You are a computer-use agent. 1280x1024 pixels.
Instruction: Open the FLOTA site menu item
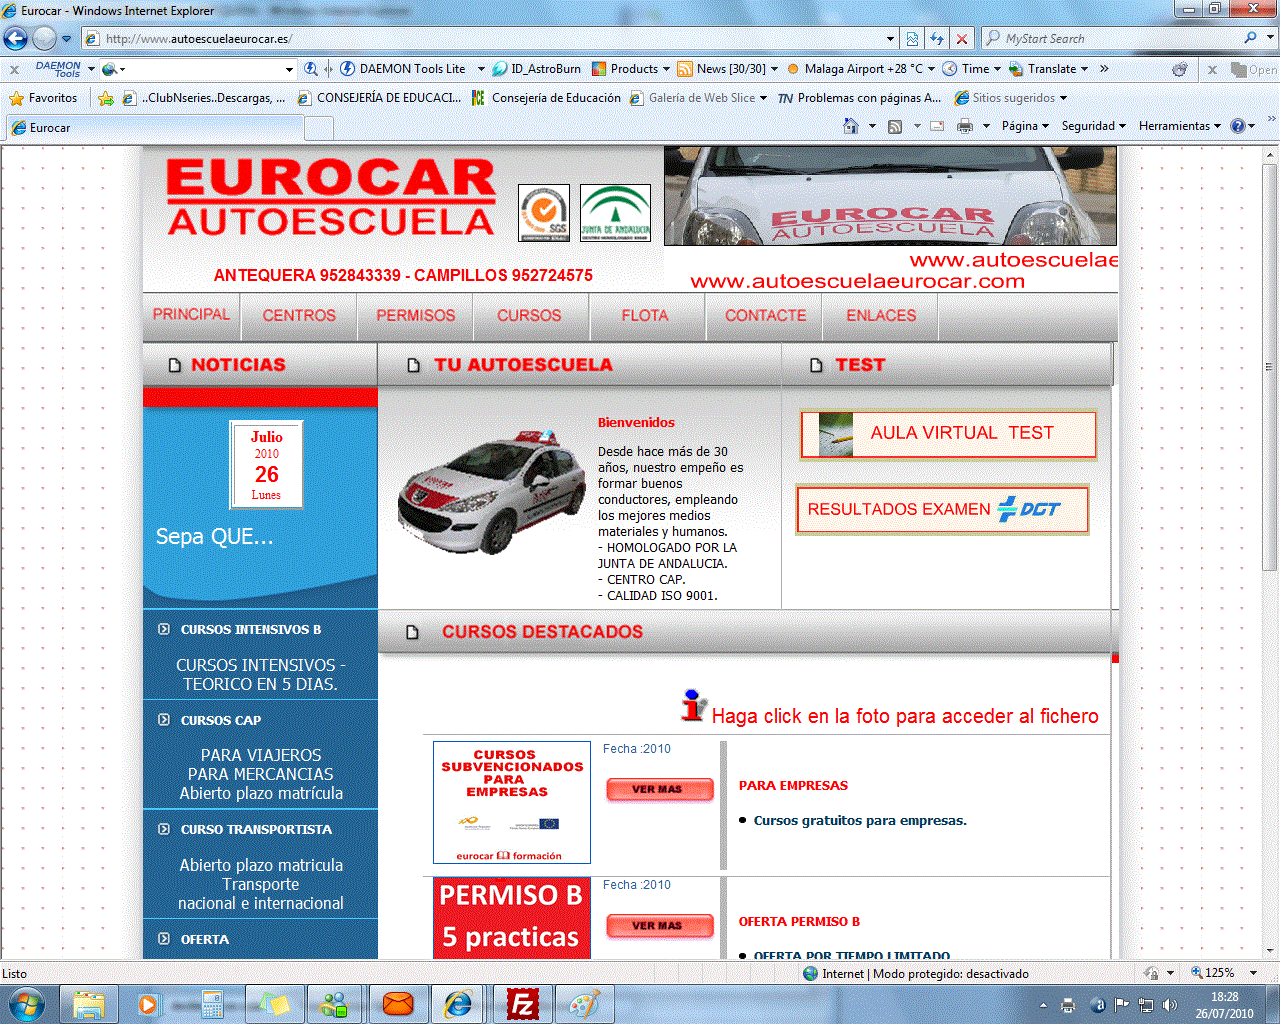click(645, 315)
